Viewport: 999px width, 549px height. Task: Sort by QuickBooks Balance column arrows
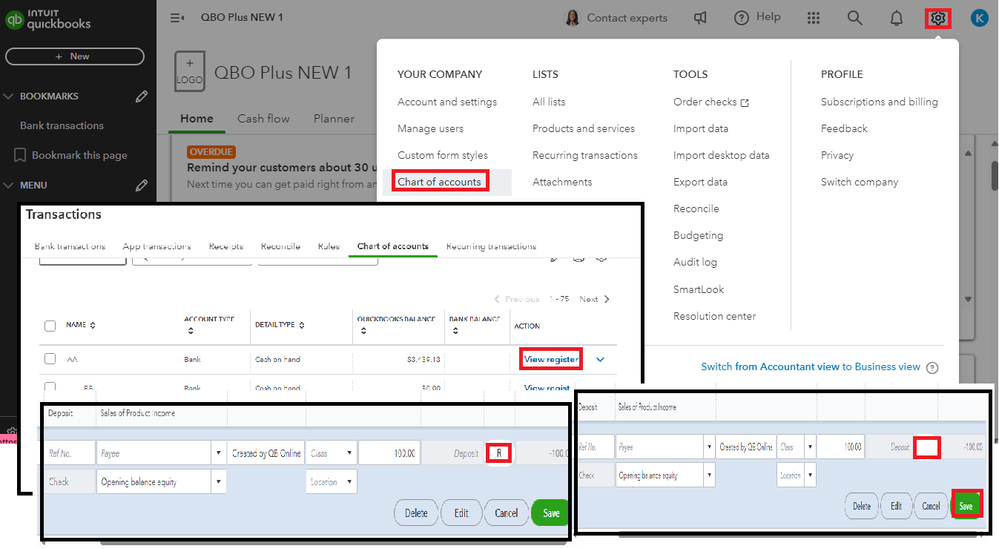[363, 331]
